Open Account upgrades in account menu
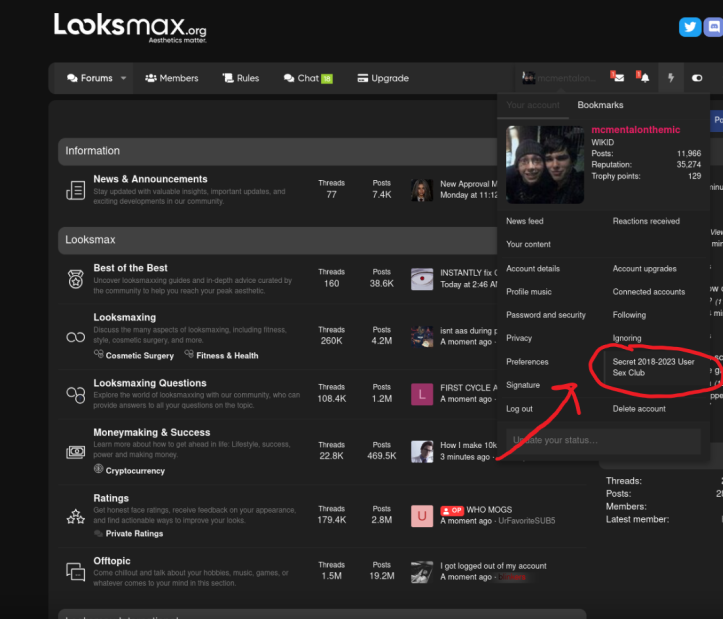This screenshot has height=619, width=723. (x=645, y=268)
